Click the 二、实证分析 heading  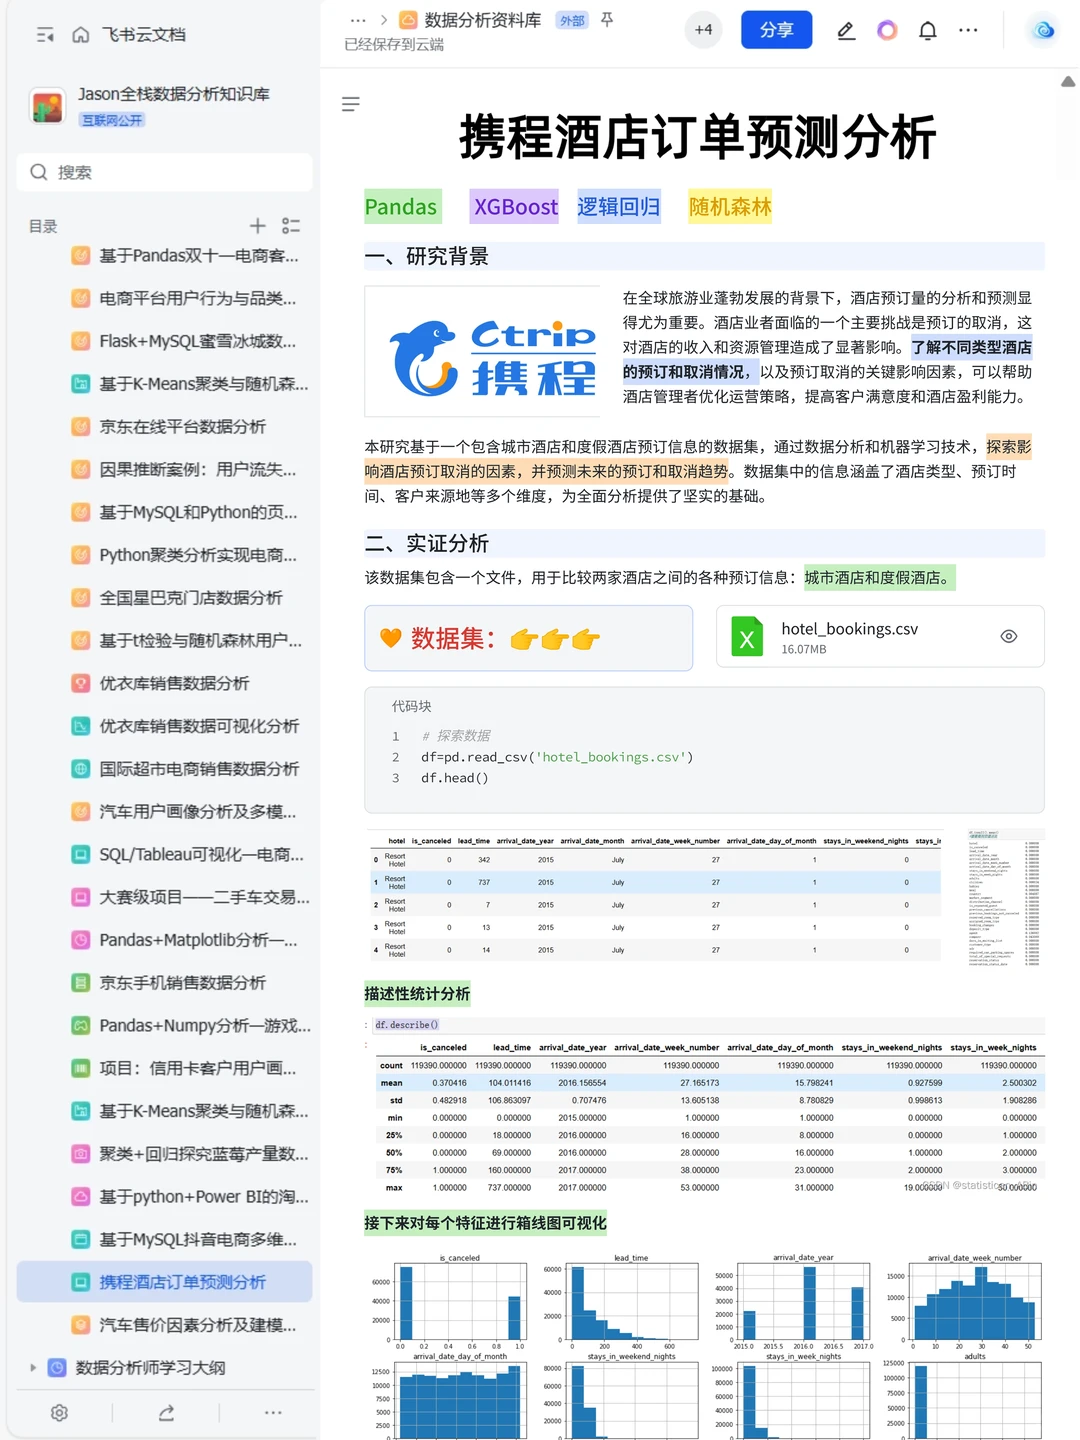pyautogui.click(x=427, y=543)
